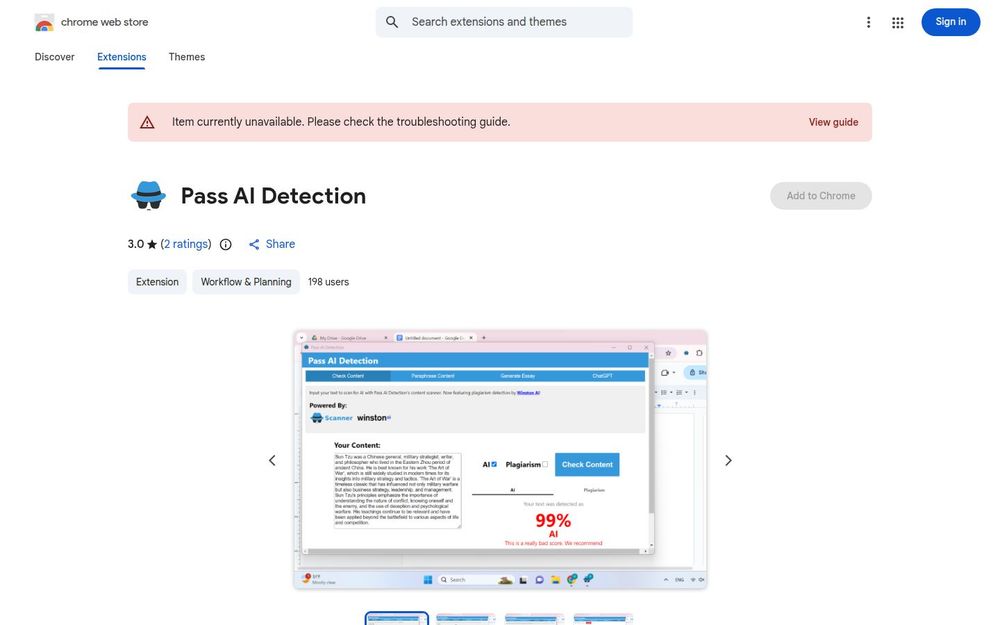Select the second screenshot thumbnail
1000x625 pixels.
[x=466, y=619]
